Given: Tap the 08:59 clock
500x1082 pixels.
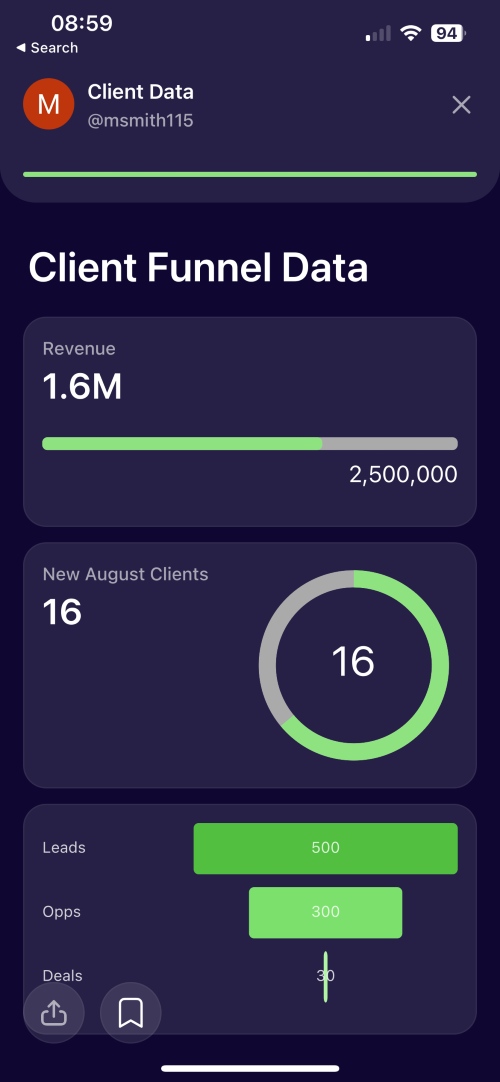Looking at the screenshot, I should [81, 23].
